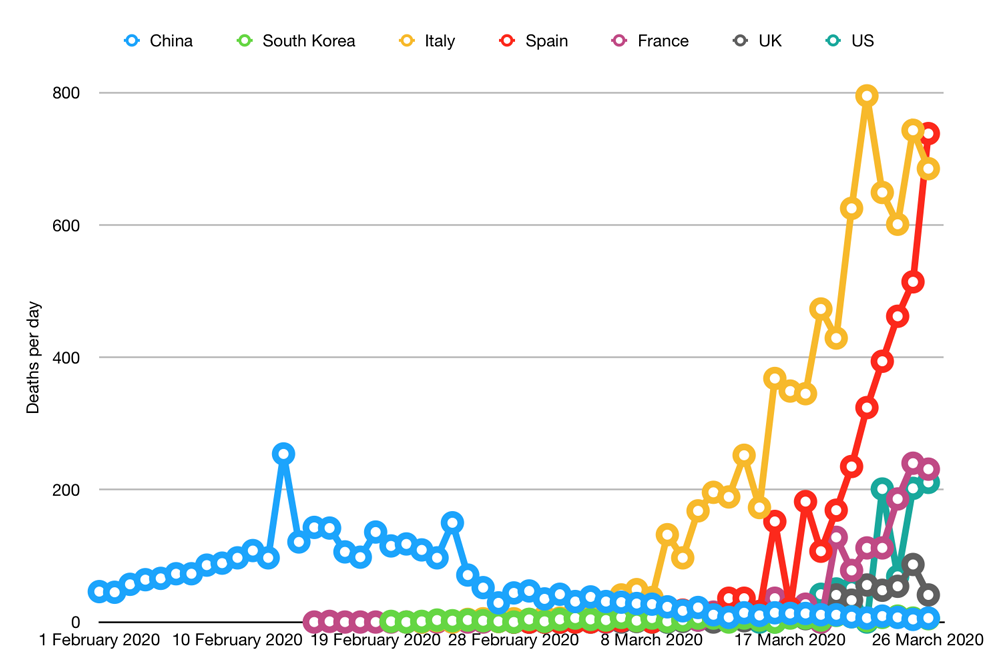Click China's spike data point above 200
Screen dimensions: 1000x665
[283, 454]
